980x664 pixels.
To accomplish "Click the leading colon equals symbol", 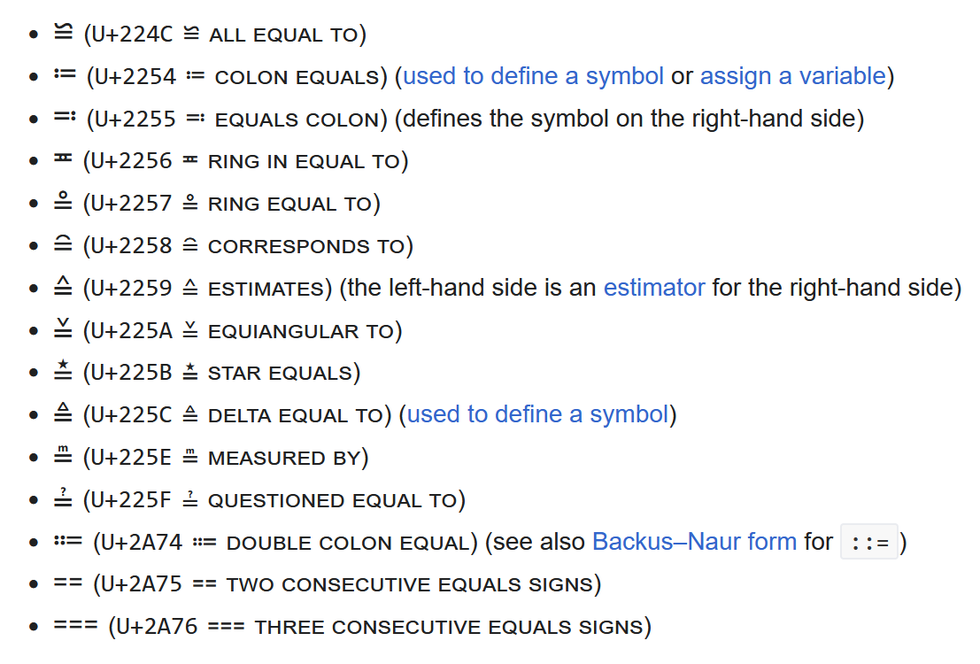I will pos(65,75).
